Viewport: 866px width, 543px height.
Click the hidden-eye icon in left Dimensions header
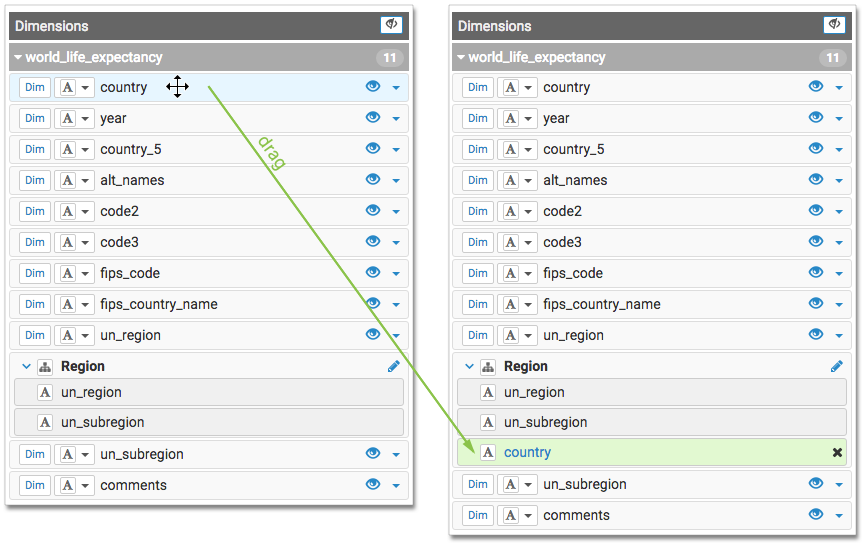(x=391, y=25)
